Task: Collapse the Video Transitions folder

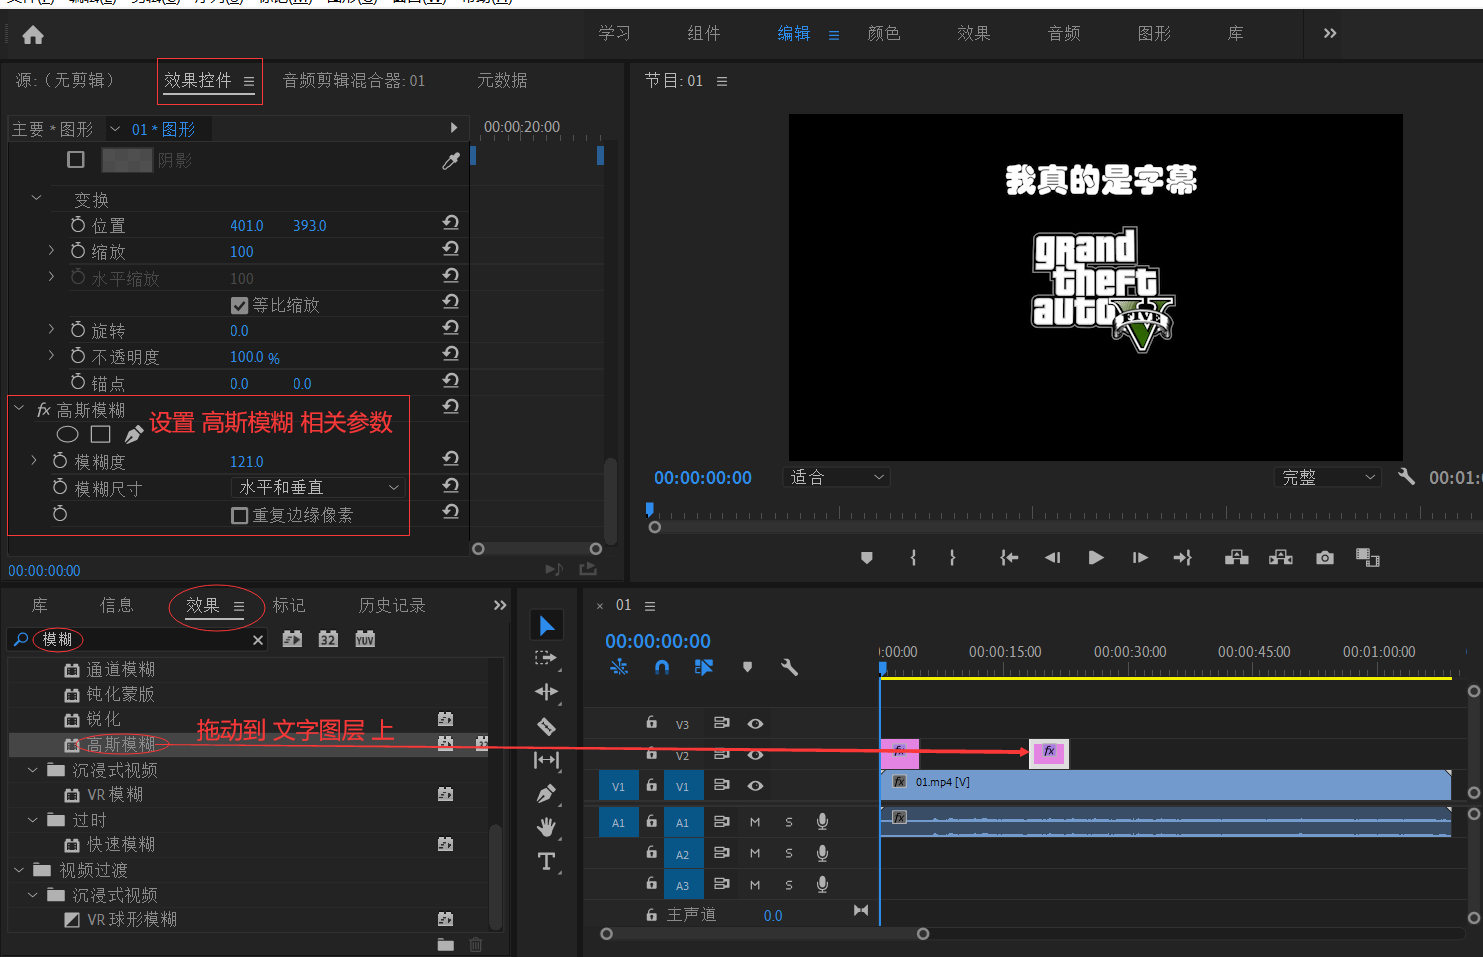Action: pyautogui.click(x=19, y=870)
